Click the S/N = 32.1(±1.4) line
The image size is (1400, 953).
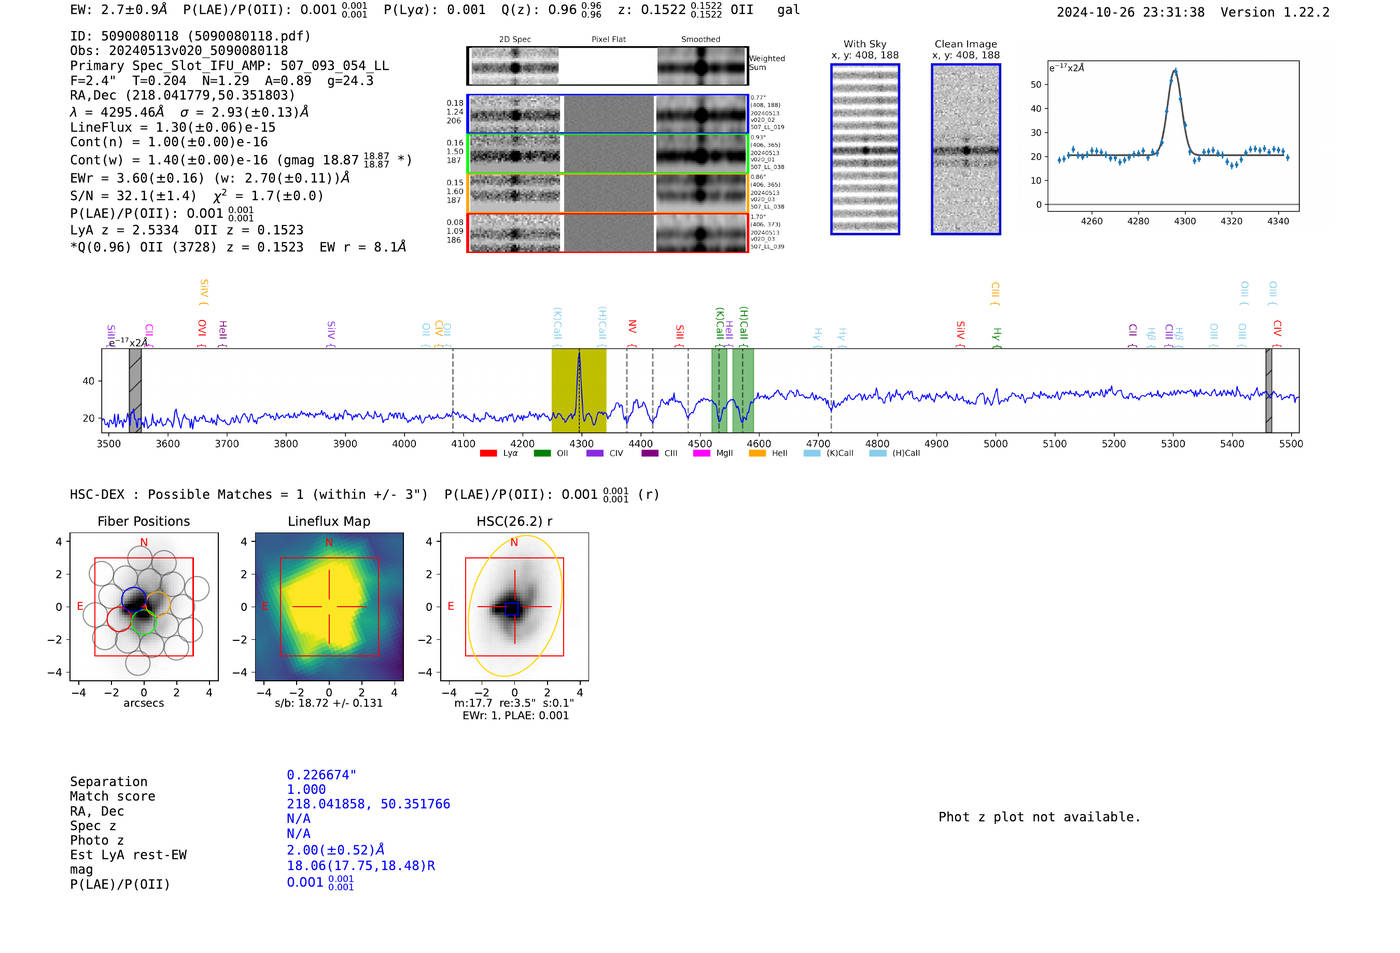[x=197, y=195]
